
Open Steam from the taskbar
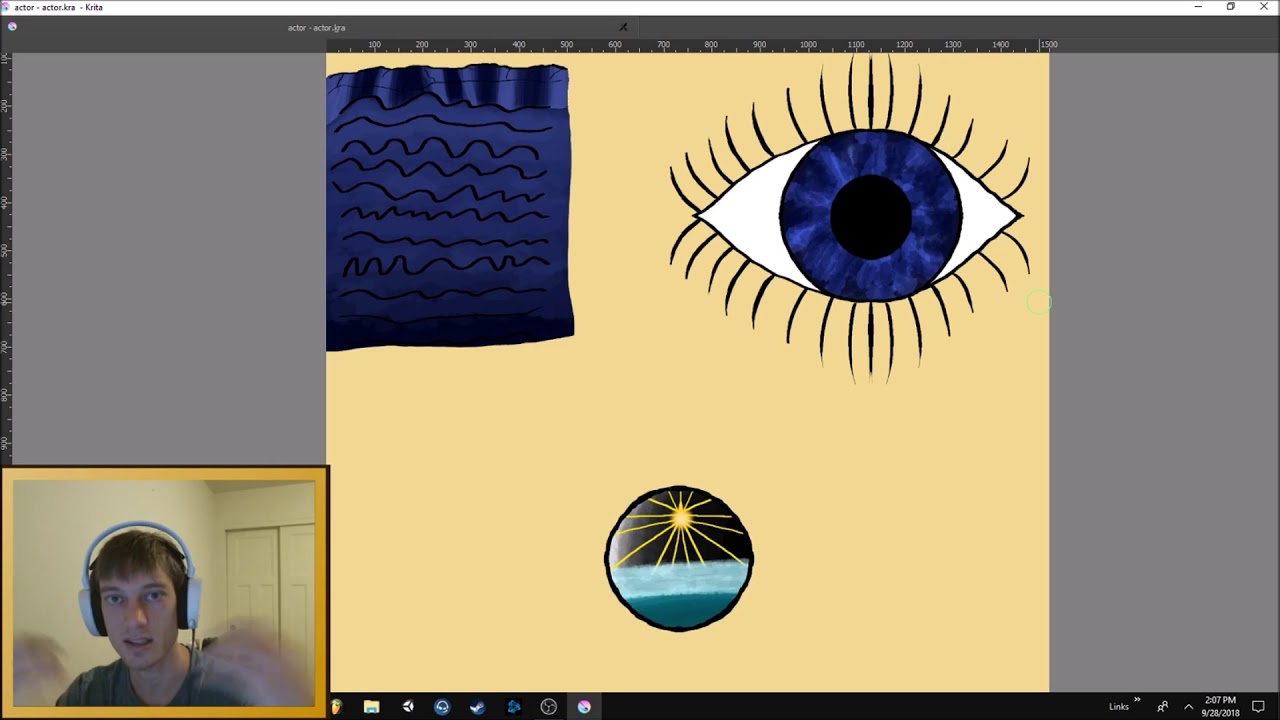pos(478,707)
